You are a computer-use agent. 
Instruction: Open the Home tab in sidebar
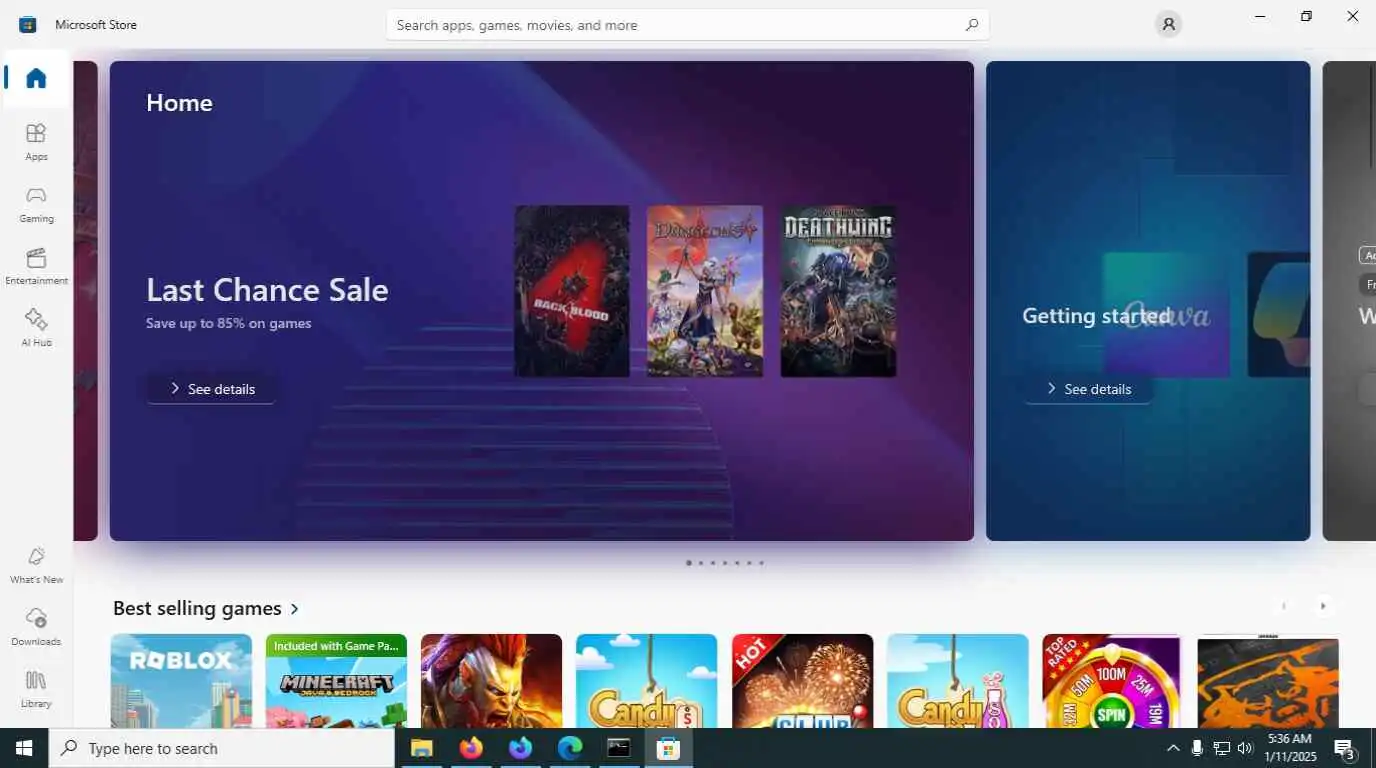pyautogui.click(x=36, y=78)
